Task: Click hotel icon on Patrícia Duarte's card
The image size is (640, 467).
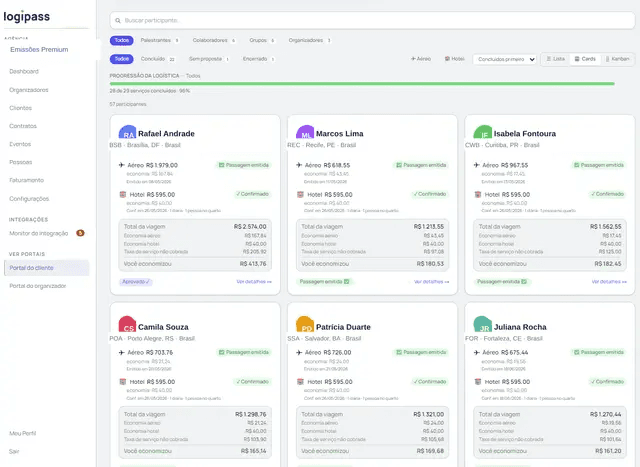Action: coord(300,382)
